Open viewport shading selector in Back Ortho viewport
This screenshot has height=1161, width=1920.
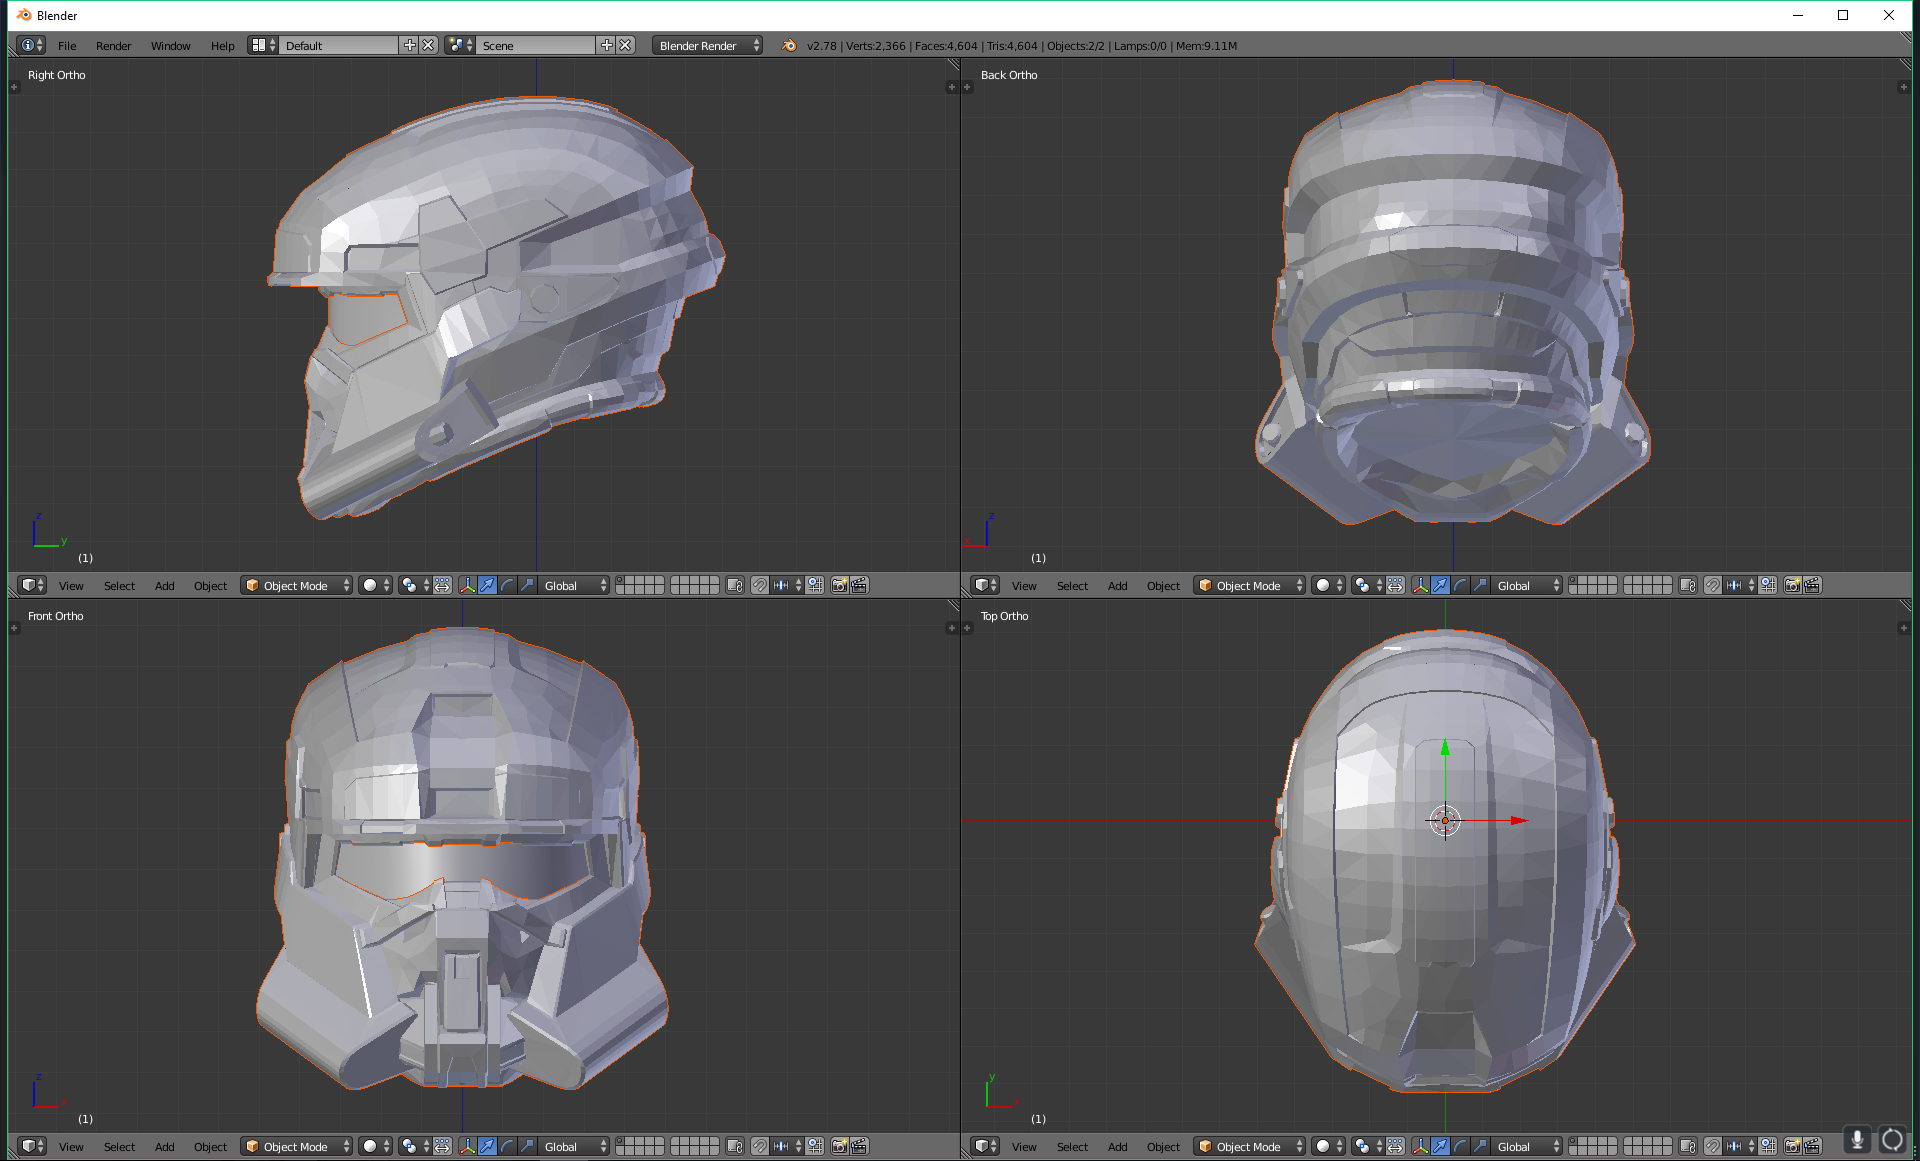(x=1328, y=585)
